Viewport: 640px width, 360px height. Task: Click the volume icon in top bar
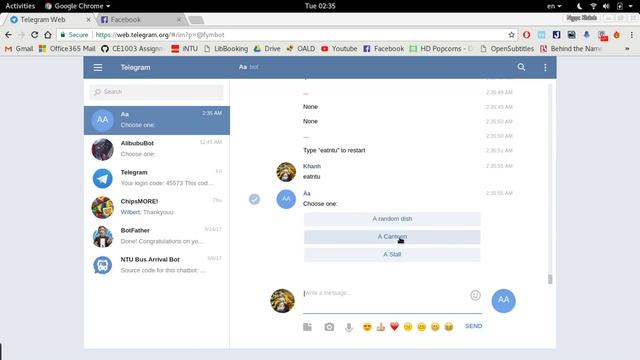tap(606, 6)
